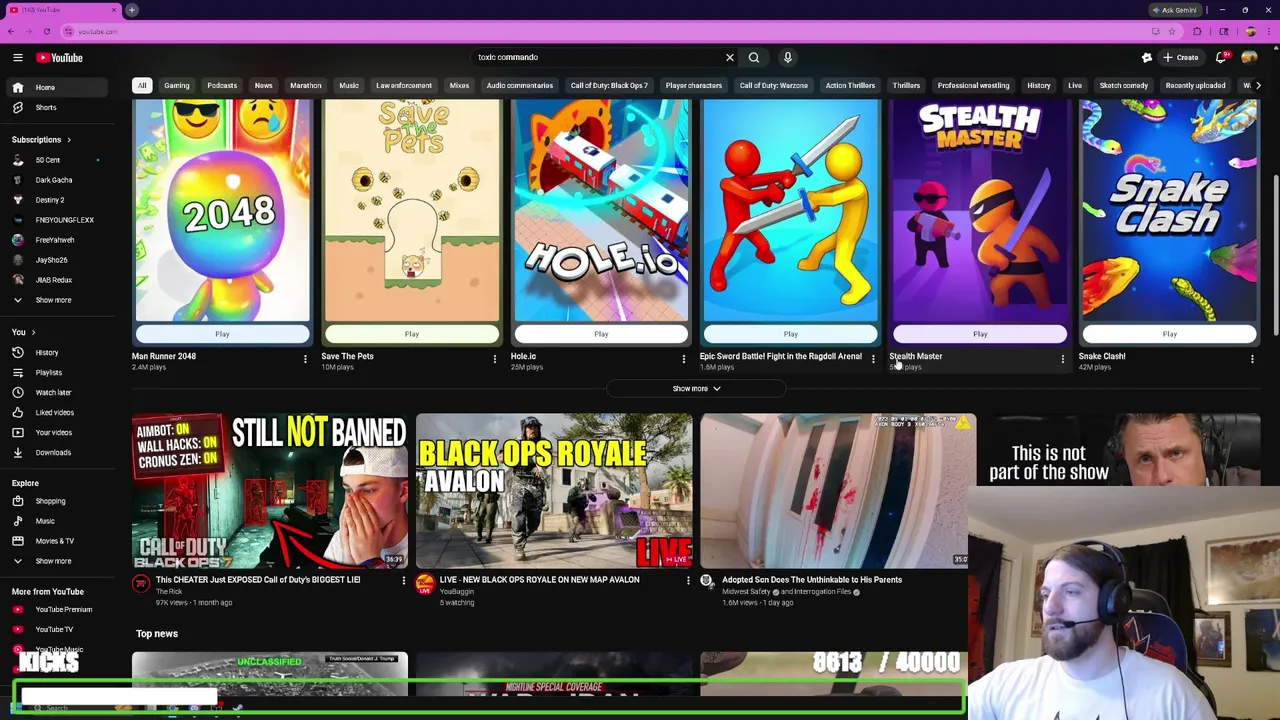Open Movies & TV under Explore
The height and width of the screenshot is (720, 1280).
click(x=57, y=541)
